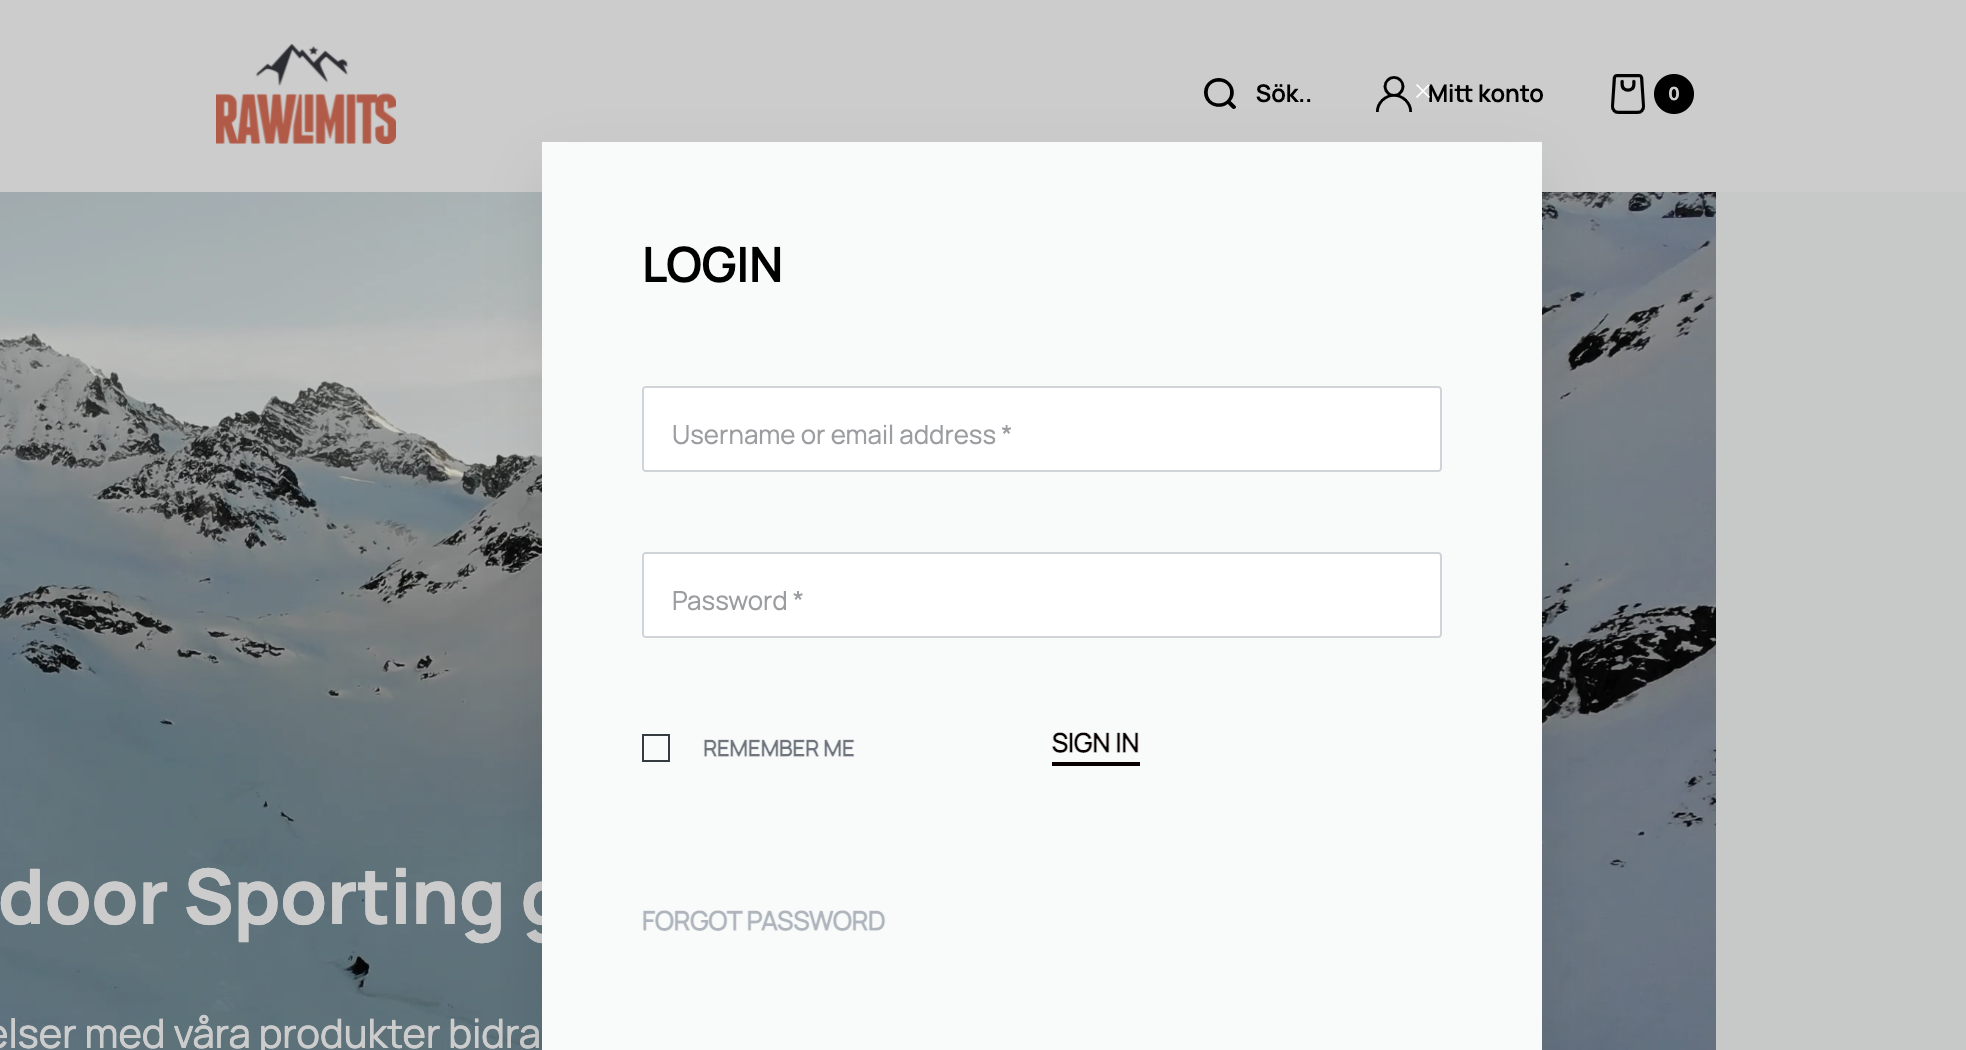Click the shopping bag cart icon
This screenshot has width=1966, height=1050.
pyautogui.click(x=1627, y=94)
